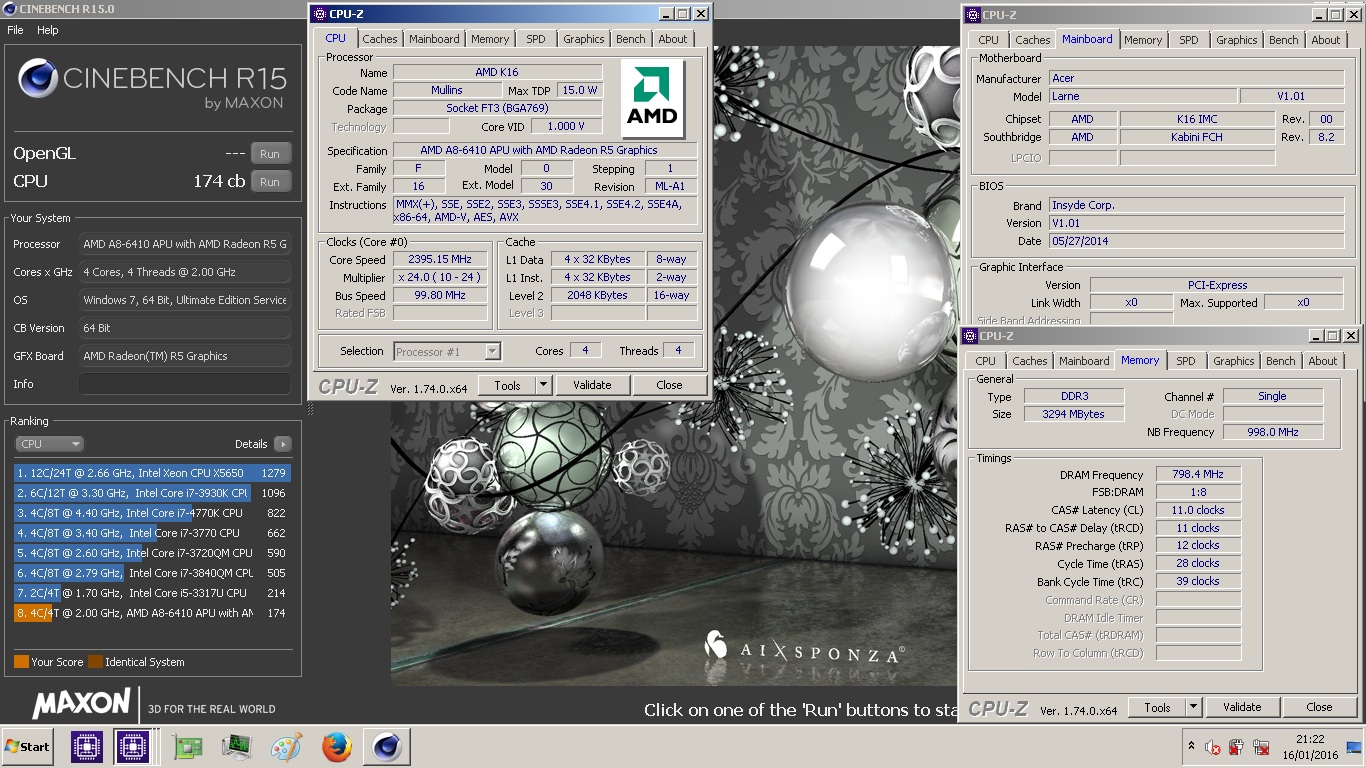Image resolution: width=1366 pixels, height=768 pixels.
Task: Open Graphics tab in main CPU-Z
Action: pyautogui.click(x=584, y=39)
